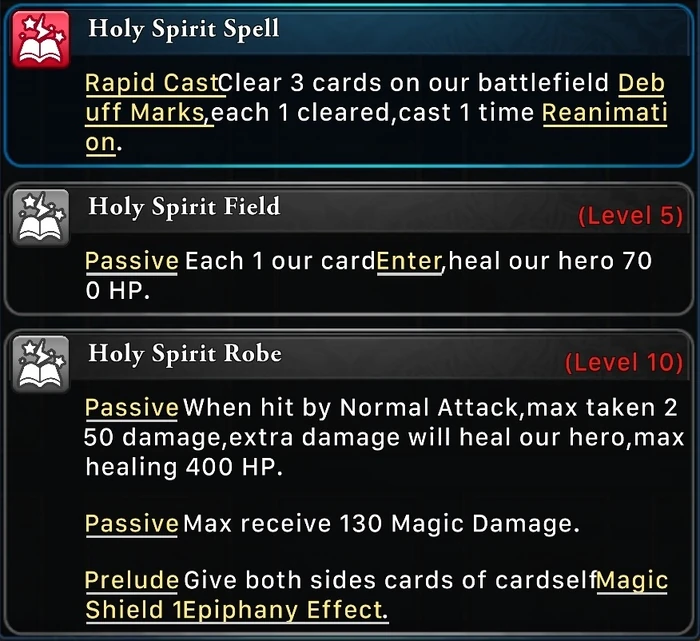Select the Holy Spirit Field title
This screenshot has width=700, height=641.
[x=184, y=207]
